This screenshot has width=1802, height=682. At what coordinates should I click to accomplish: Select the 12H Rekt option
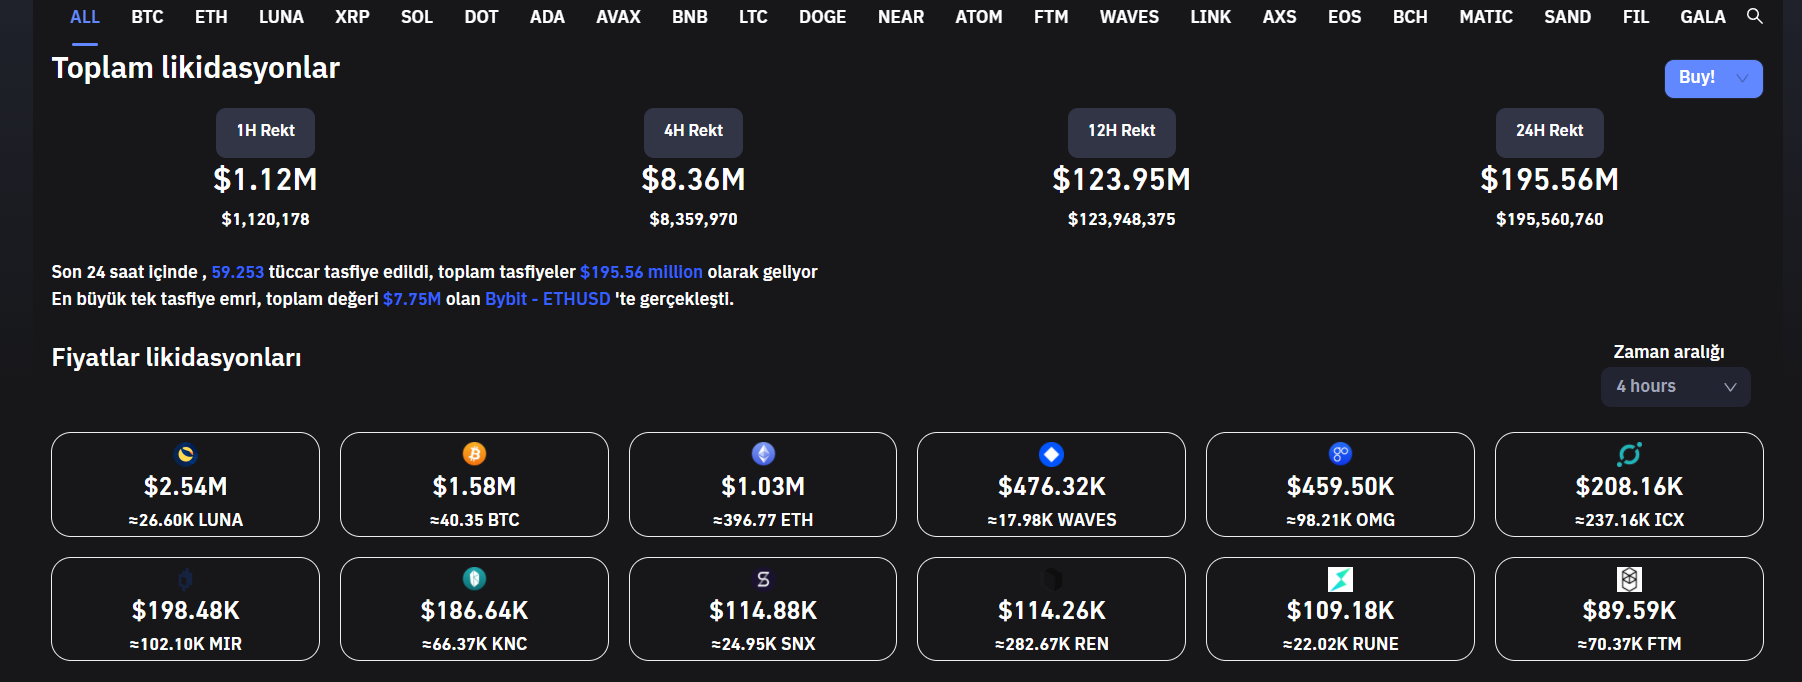[1121, 131]
